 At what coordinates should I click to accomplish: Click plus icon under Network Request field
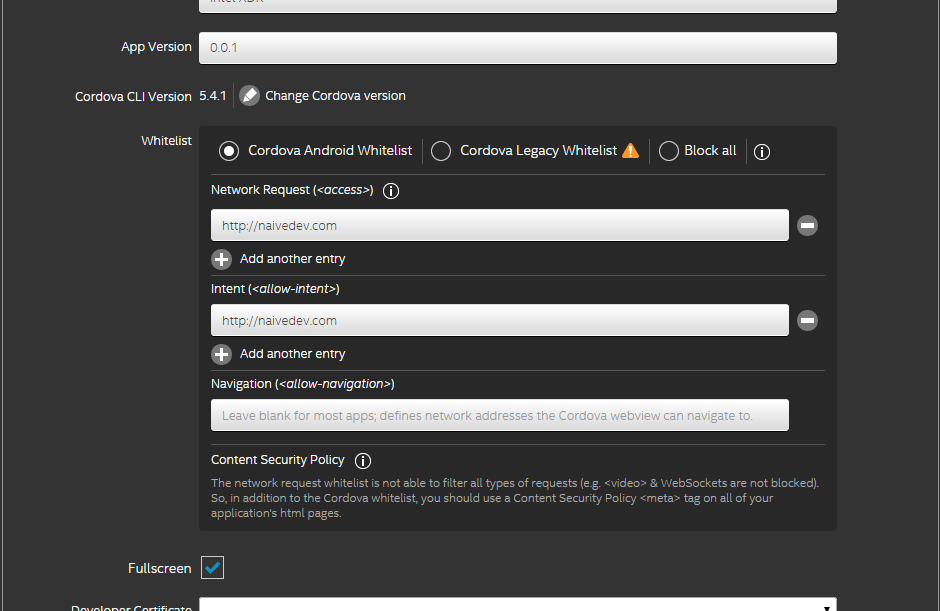pos(222,259)
